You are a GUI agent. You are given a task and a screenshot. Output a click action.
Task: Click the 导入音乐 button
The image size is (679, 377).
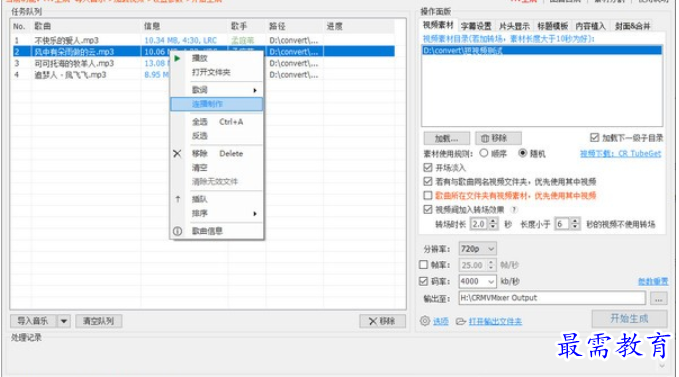pos(33,321)
